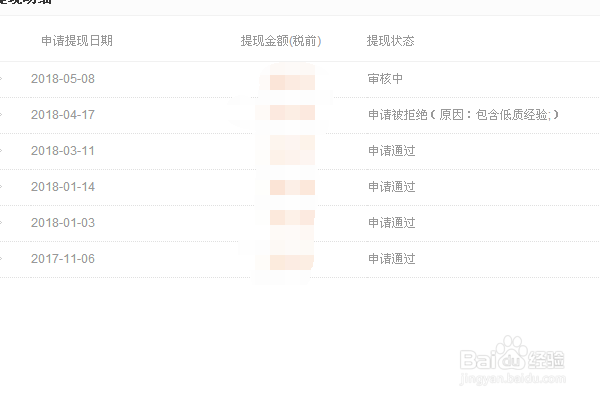Click the 提现状态 column header
The image size is (600, 400).
(390, 41)
